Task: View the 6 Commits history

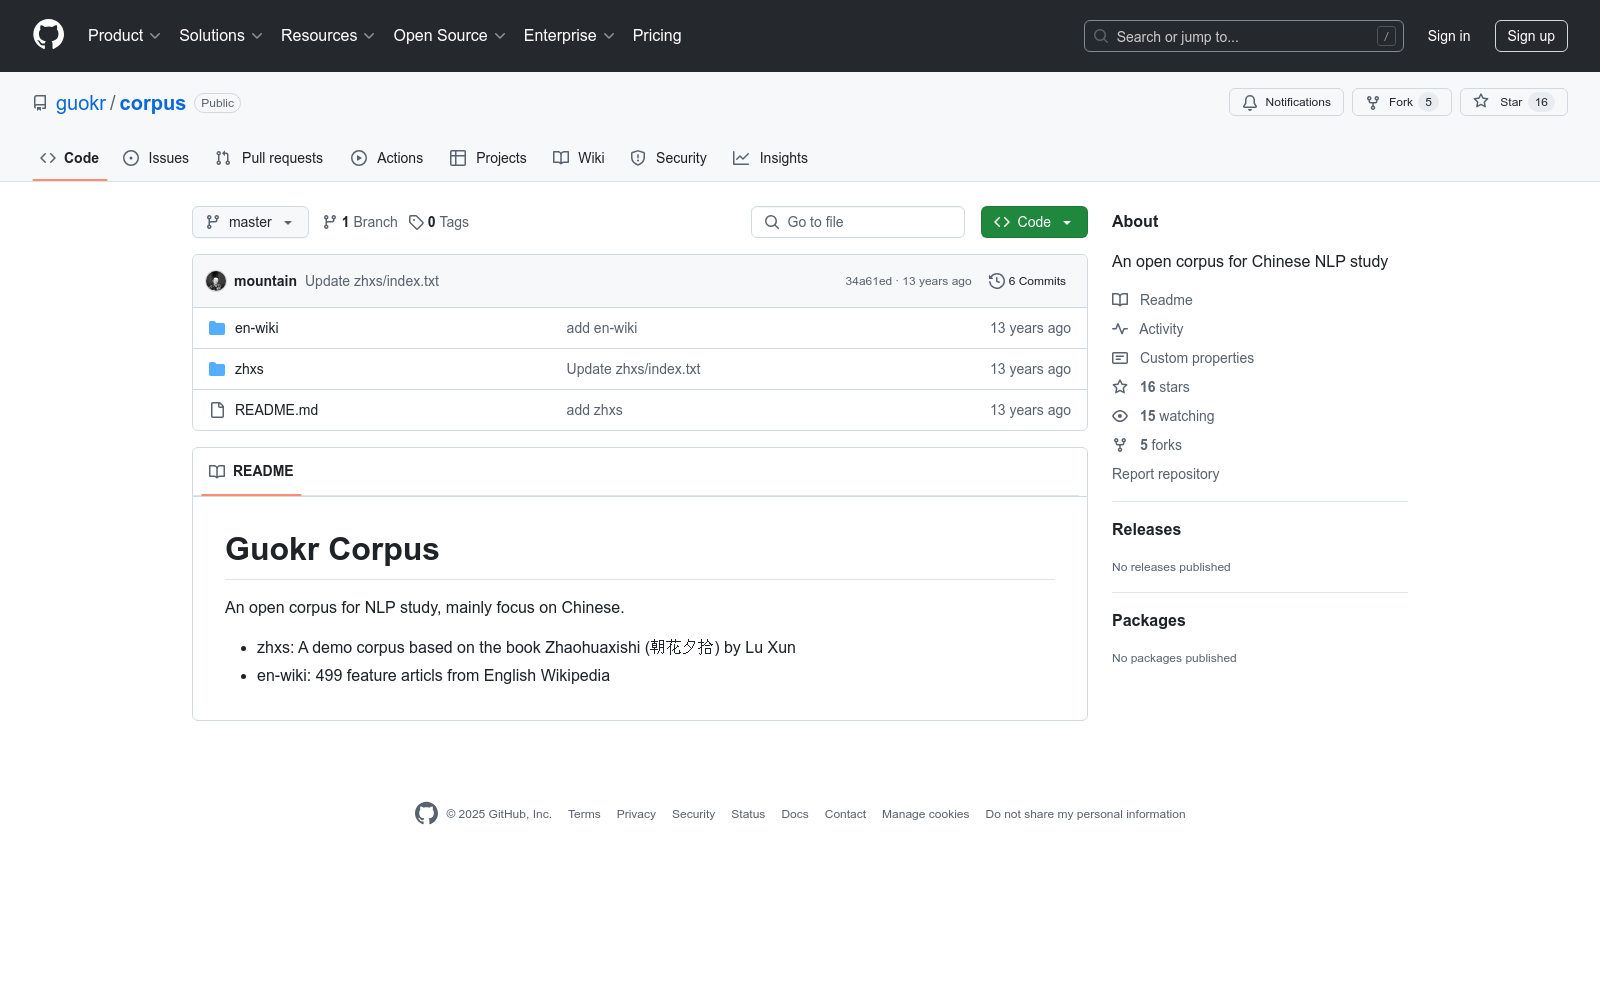Action: pos(1027,281)
